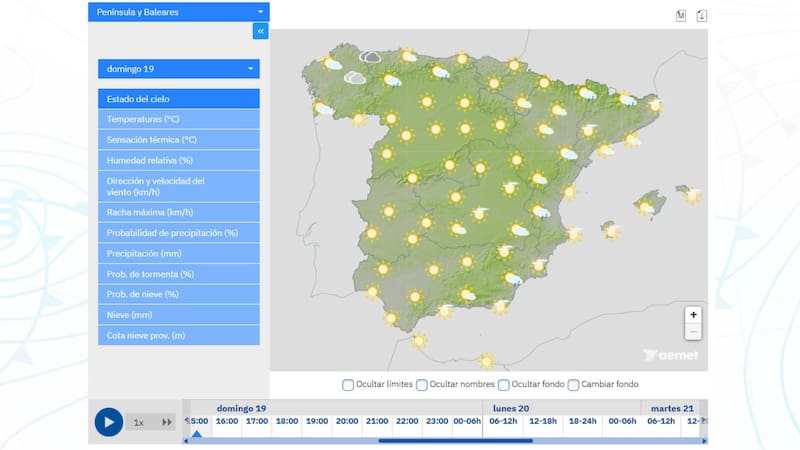Click the Ceuta sun icon on map
The width and height of the screenshot is (800, 450).
419,340
